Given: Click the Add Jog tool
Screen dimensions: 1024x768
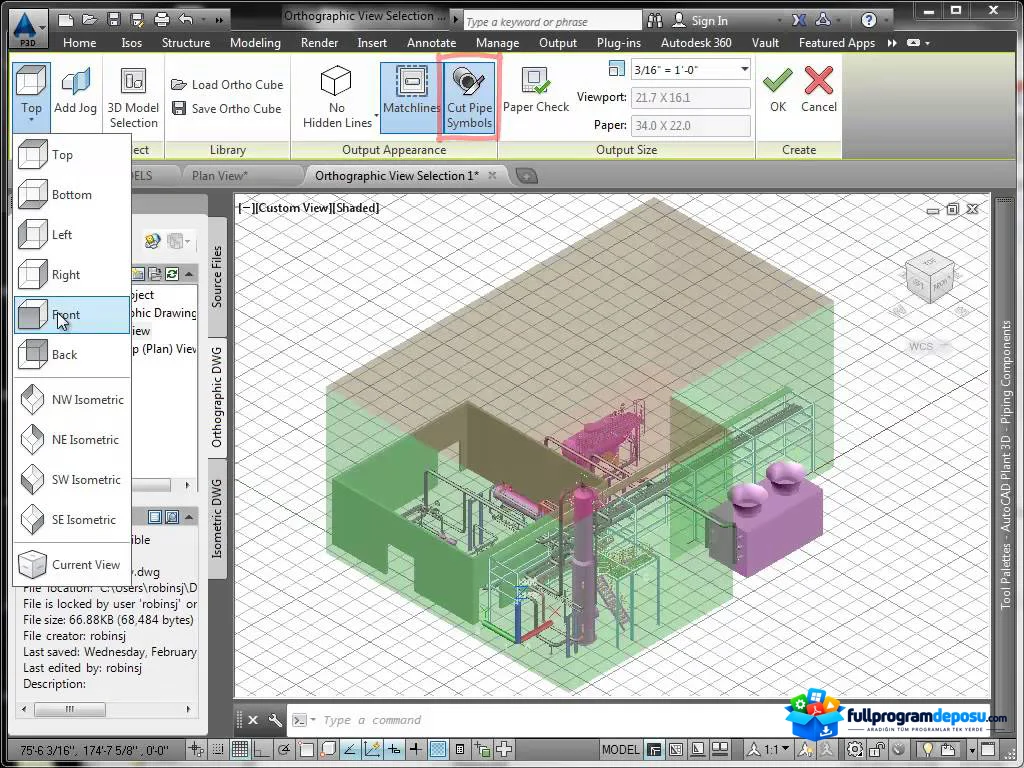Looking at the screenshot, I should click(x=75, y=91).
